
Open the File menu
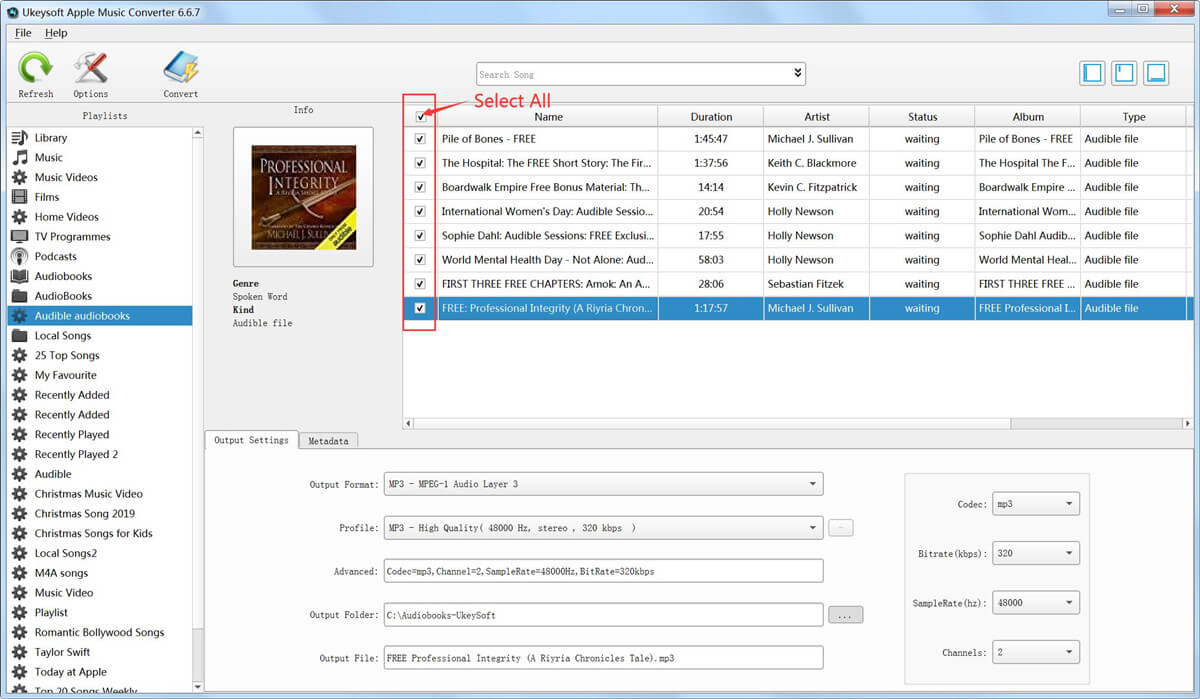click(23, 33)
